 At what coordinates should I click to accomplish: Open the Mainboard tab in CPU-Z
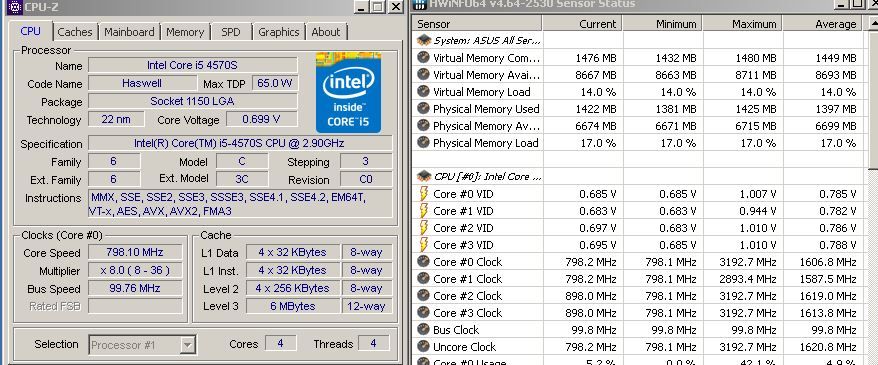[129, 32]
